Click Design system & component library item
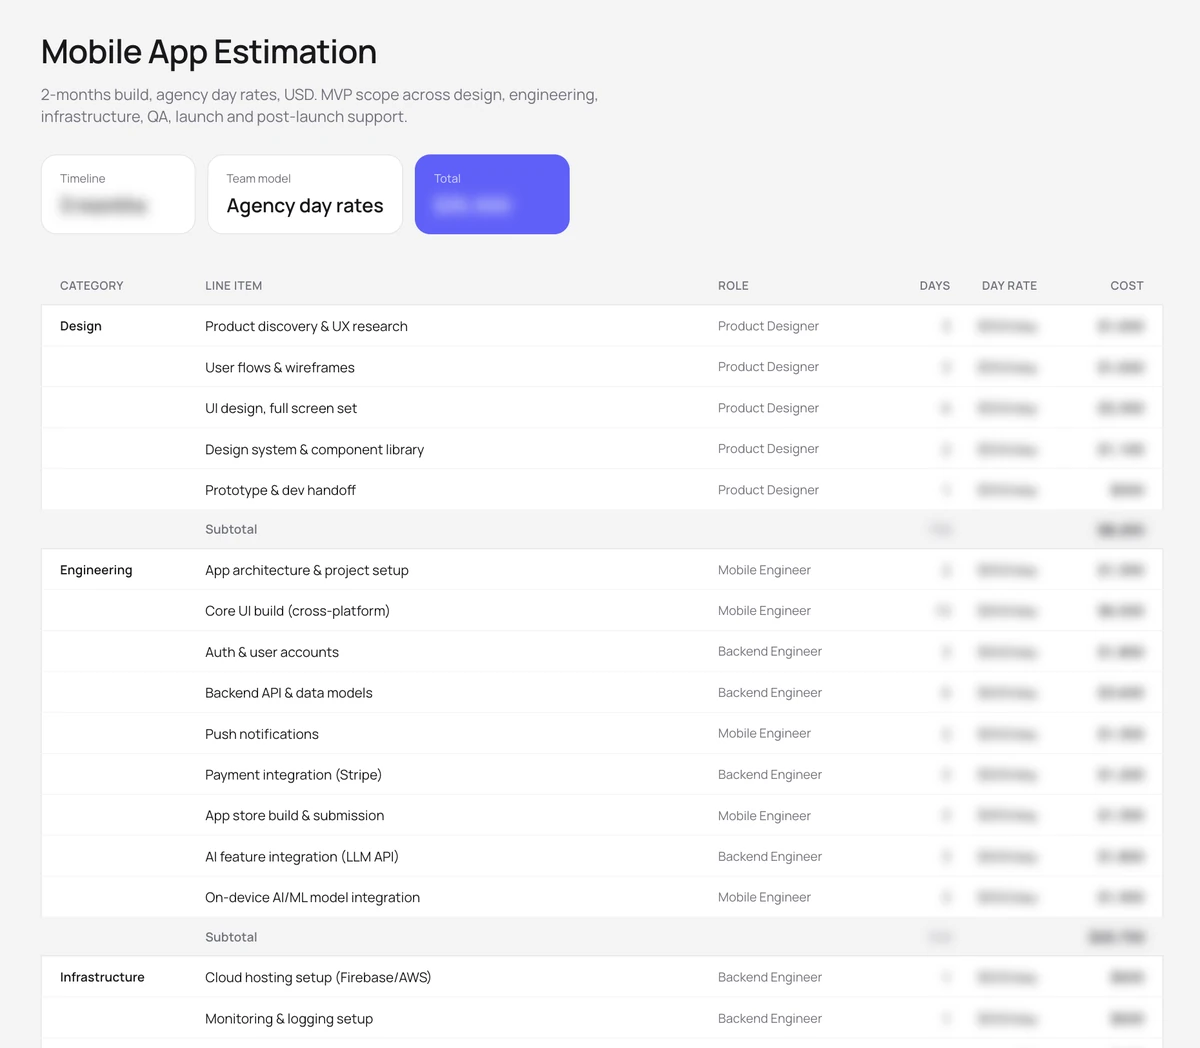1200x1048 pixels. click(314, 449)
